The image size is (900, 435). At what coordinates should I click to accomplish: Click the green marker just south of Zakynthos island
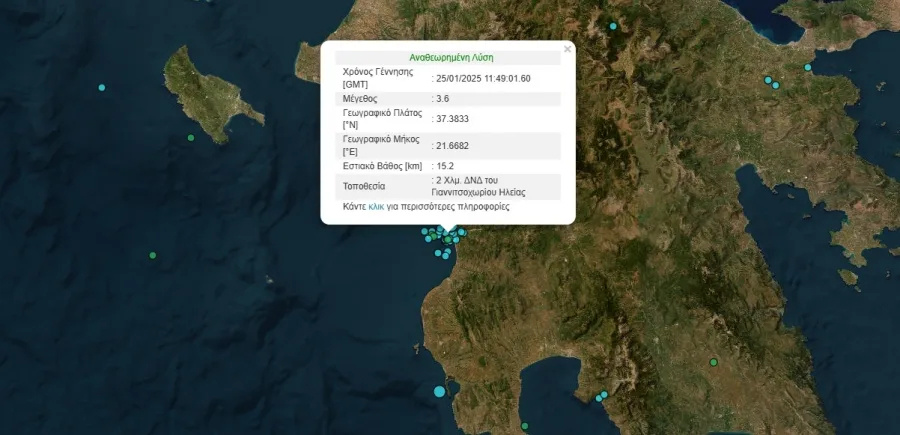tap(191, 138)
